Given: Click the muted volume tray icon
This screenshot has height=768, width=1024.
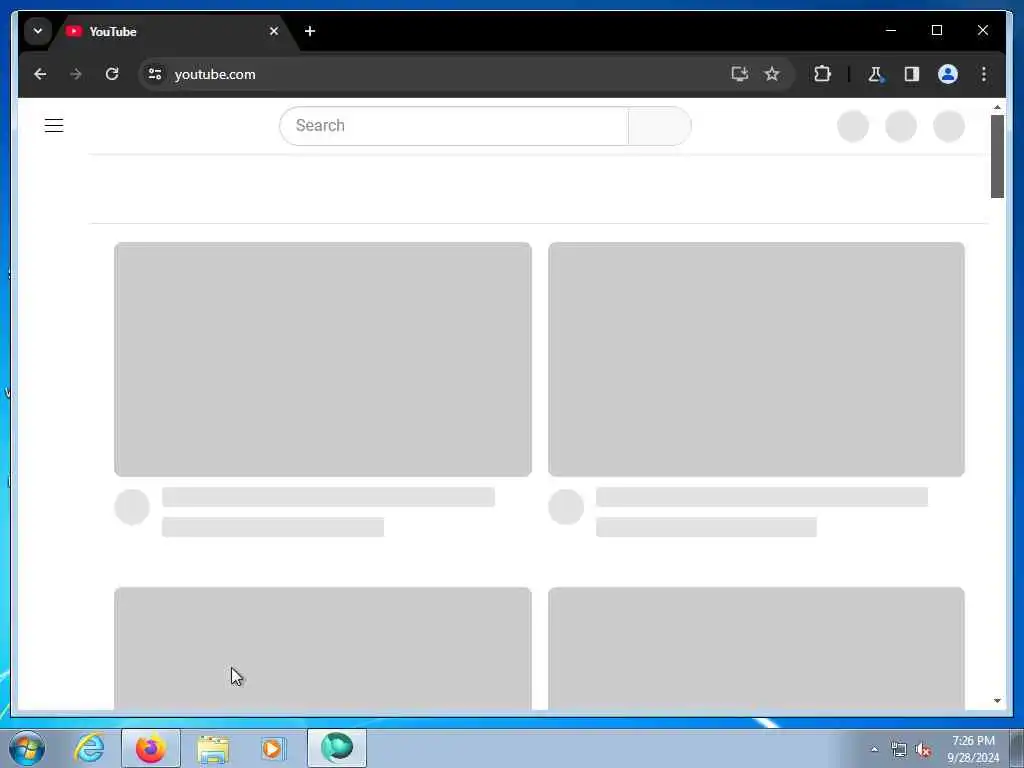Looking at the screenshot, I should 923,750.
